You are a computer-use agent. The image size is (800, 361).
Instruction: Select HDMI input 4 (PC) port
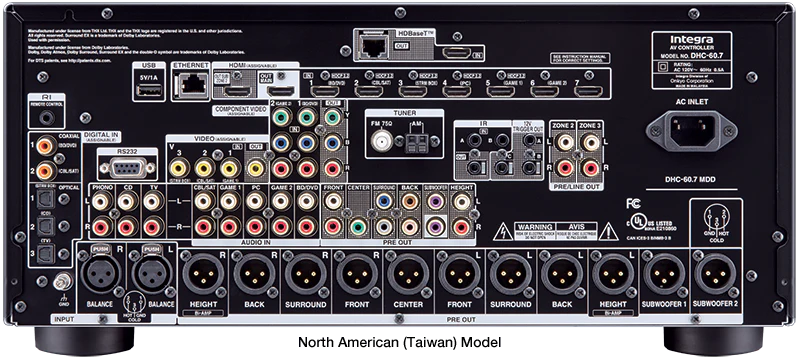tap(457, 92)
